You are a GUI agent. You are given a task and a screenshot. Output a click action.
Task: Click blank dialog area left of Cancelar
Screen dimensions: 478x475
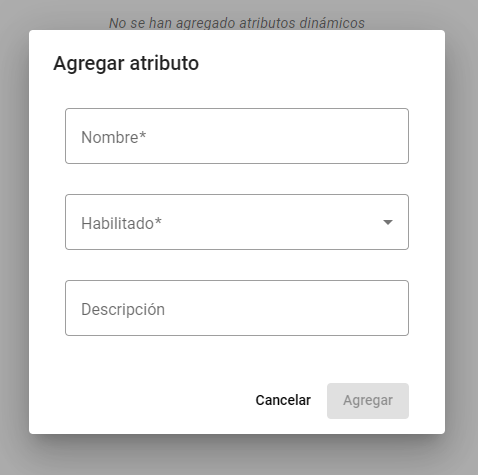tap(140, 400)
